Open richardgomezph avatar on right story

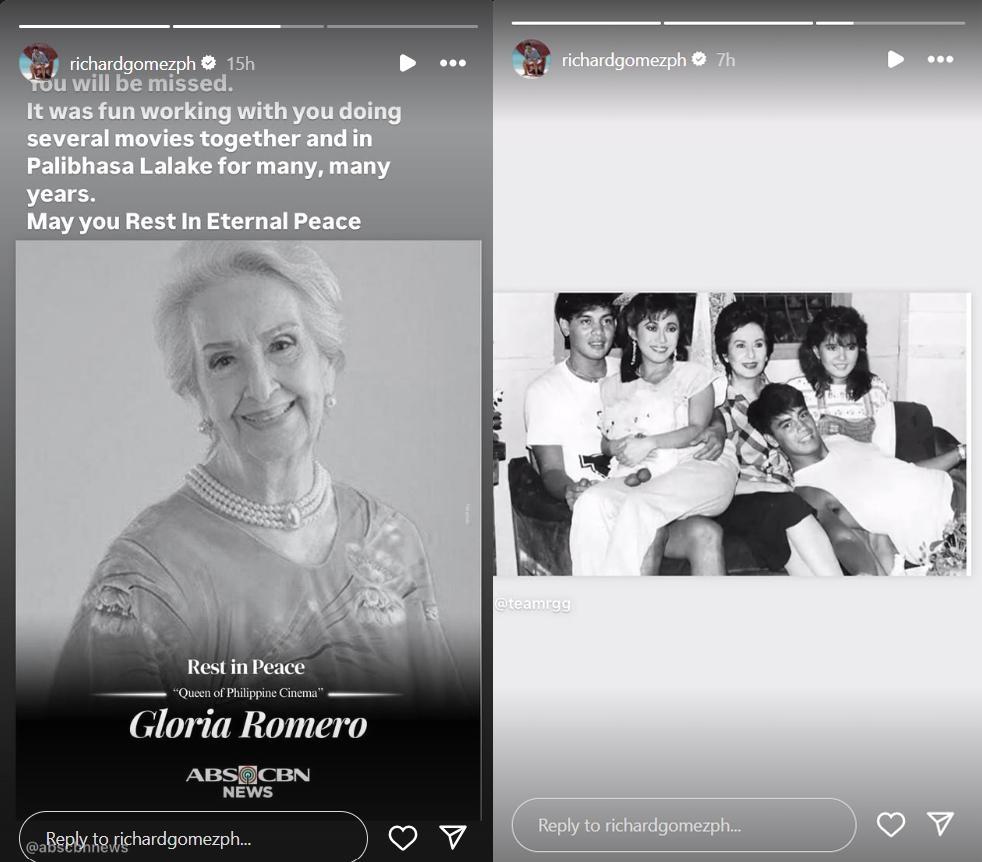tap(532, 59)
